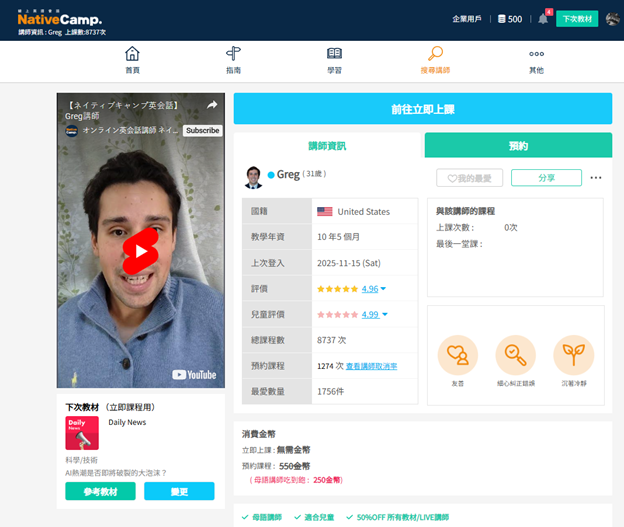The image size is (624, 527).
Task: Open the notification bell
Action: click(x=543, y=19)
